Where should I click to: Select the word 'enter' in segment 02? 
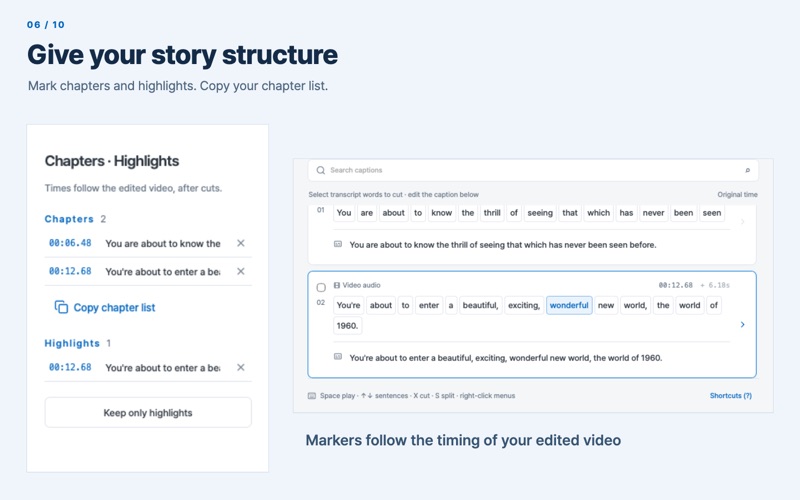coord(429,306)
